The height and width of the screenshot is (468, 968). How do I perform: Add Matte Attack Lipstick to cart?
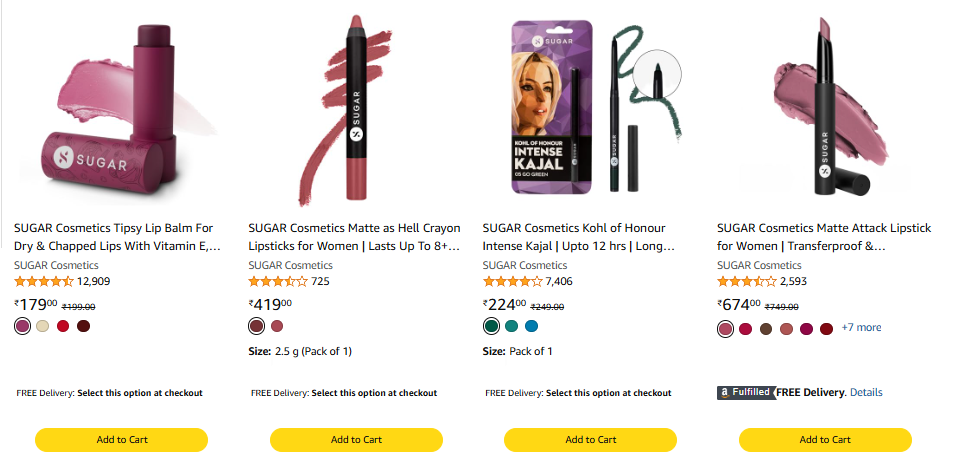pyautogui.click(x=825, y=439)
